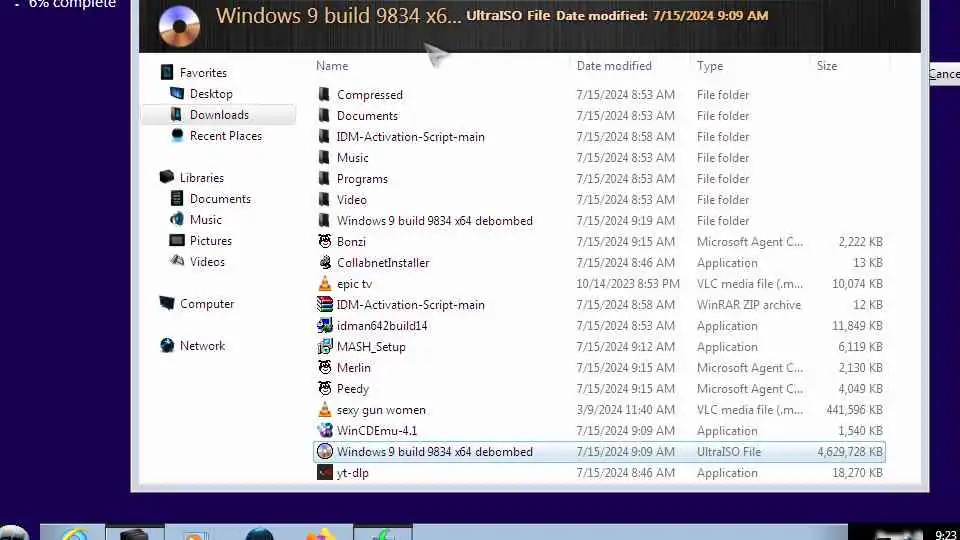This screenshot has height=540, width=960.
Task: Select Network in the navigation pane
Action: (x=203, y=345)
